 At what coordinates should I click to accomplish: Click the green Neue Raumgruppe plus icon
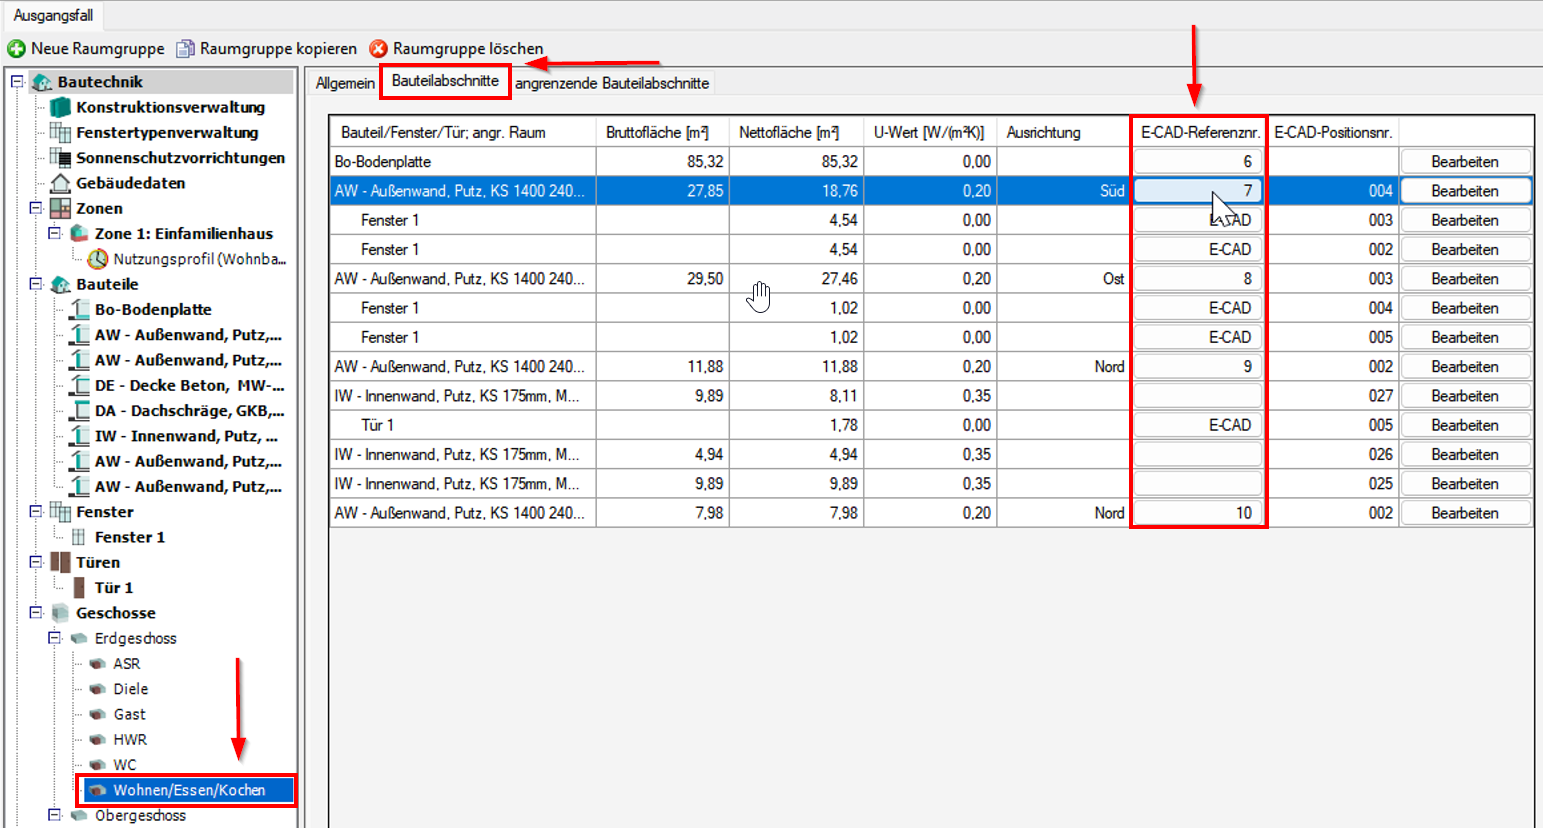pos(16,49)
